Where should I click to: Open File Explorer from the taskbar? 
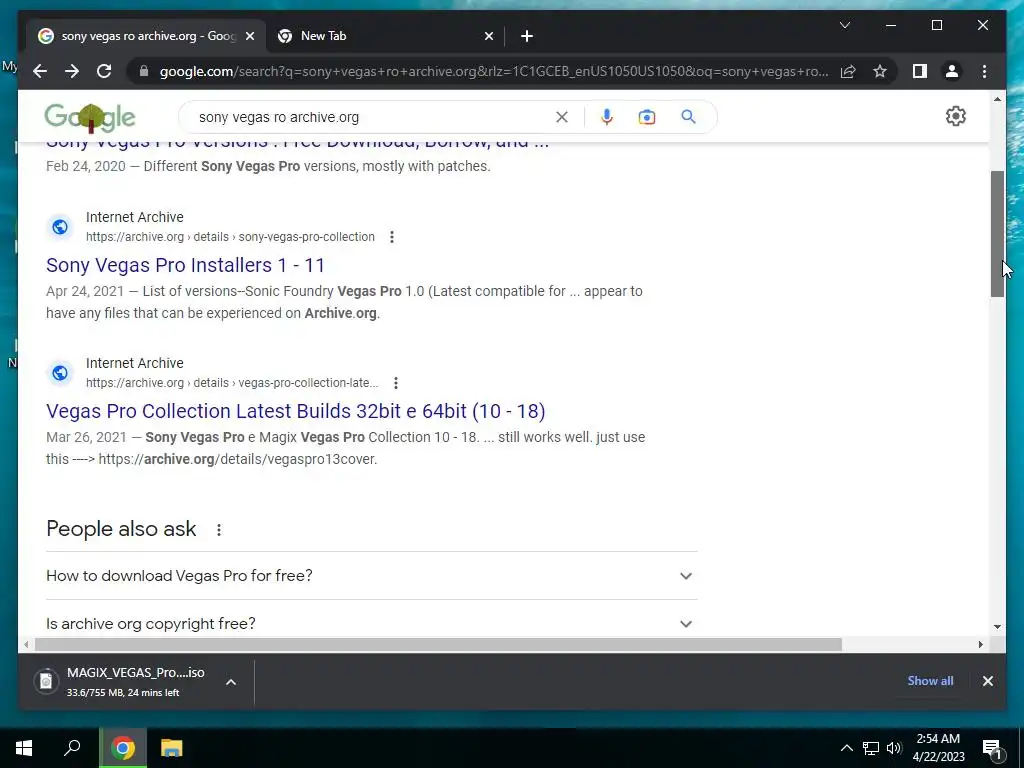pos(171,748)
